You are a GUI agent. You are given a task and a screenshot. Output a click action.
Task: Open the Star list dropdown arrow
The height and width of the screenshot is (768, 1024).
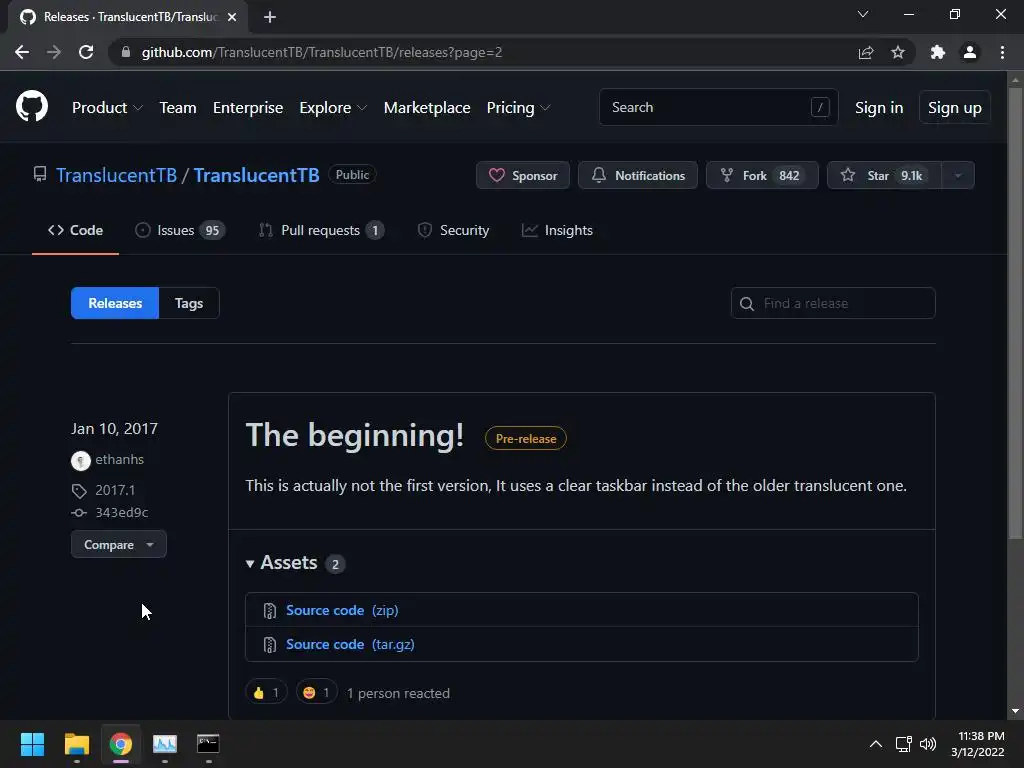click(x=958, y=175)
